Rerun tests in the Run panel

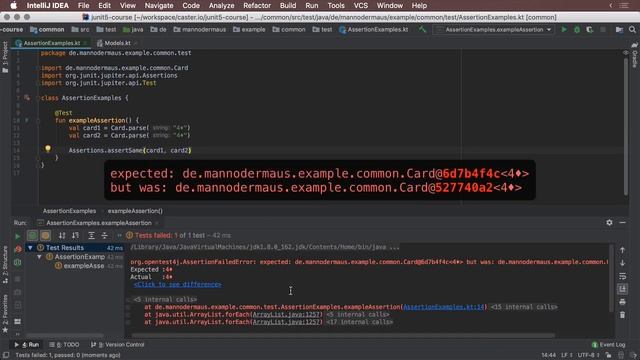click(x=18, y=236)
